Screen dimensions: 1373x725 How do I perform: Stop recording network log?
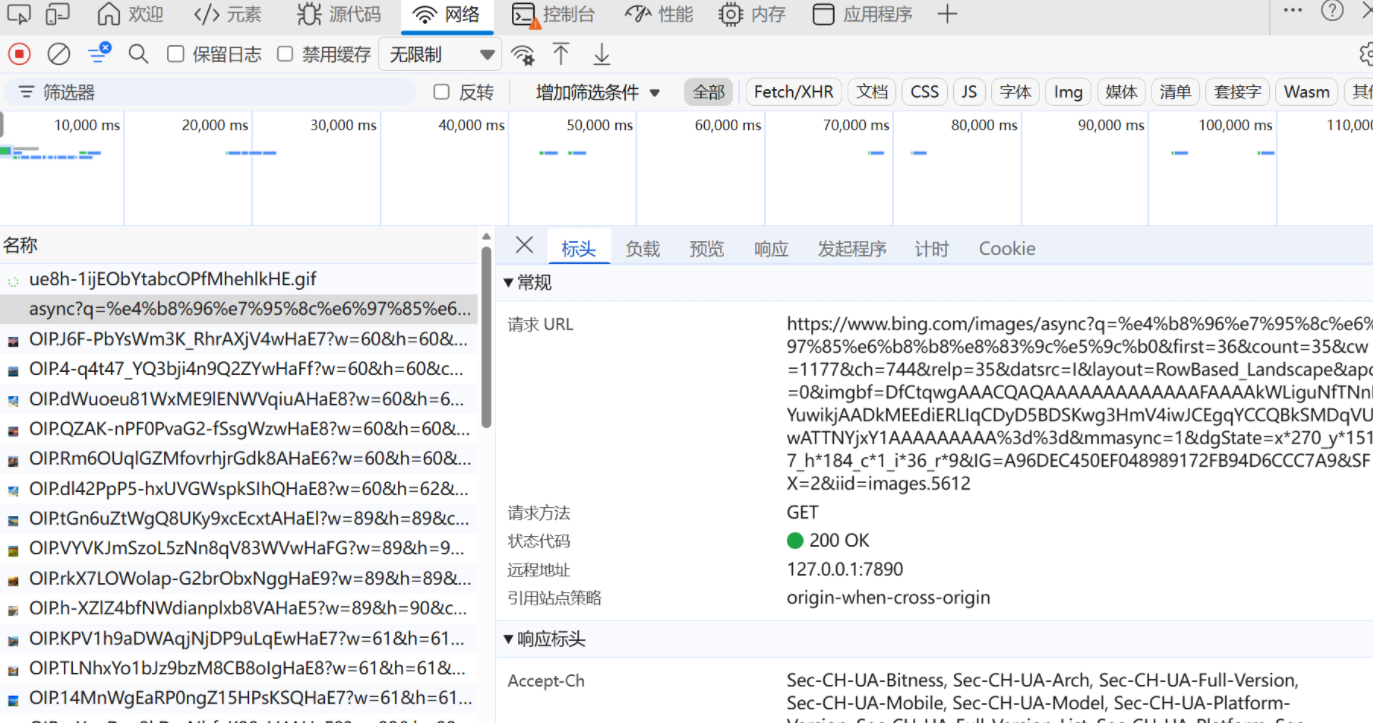point(20,54)
